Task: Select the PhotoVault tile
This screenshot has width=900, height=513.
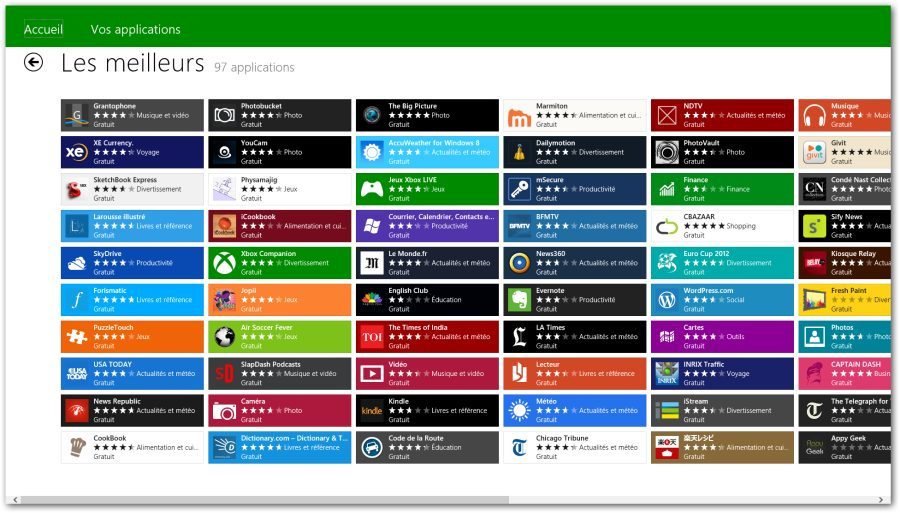Action: tap(722, 152)
